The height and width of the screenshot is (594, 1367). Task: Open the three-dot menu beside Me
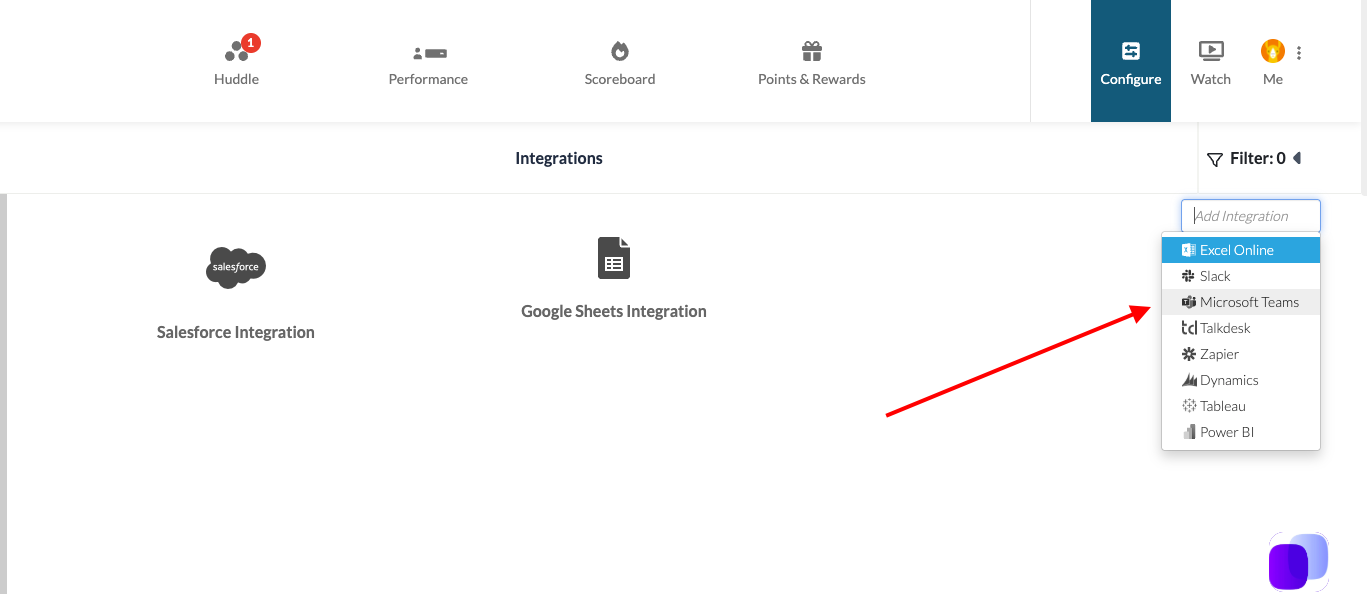pyautogui.click(x=1299, y=53)
